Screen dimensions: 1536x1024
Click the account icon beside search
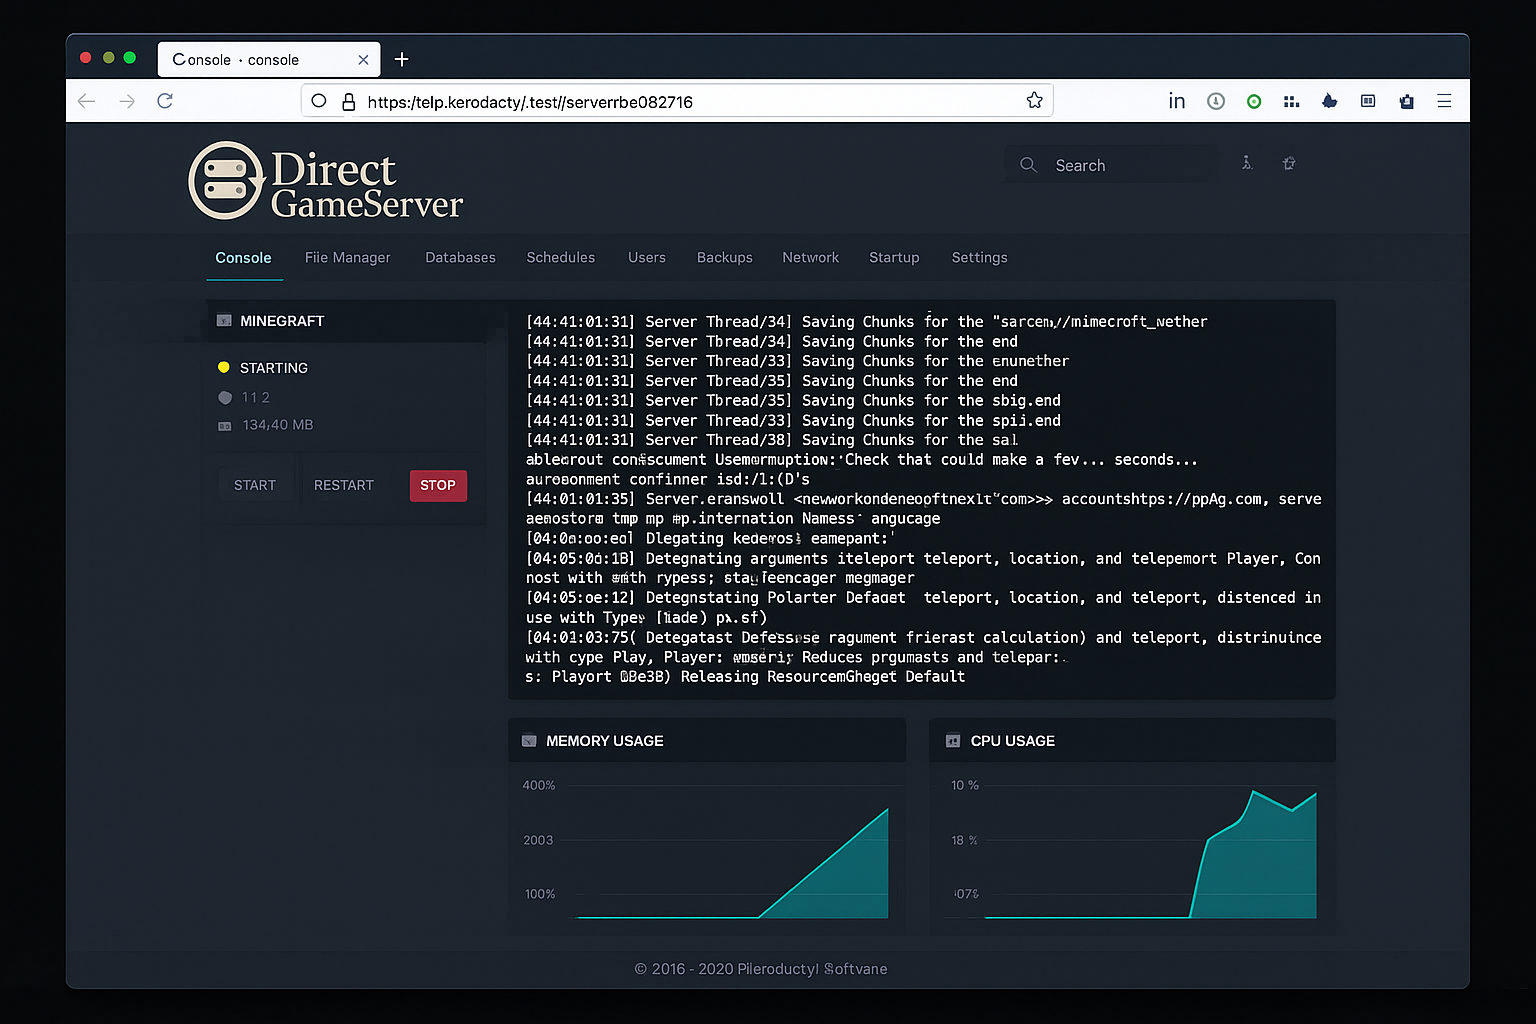[x=1247, y=163]
